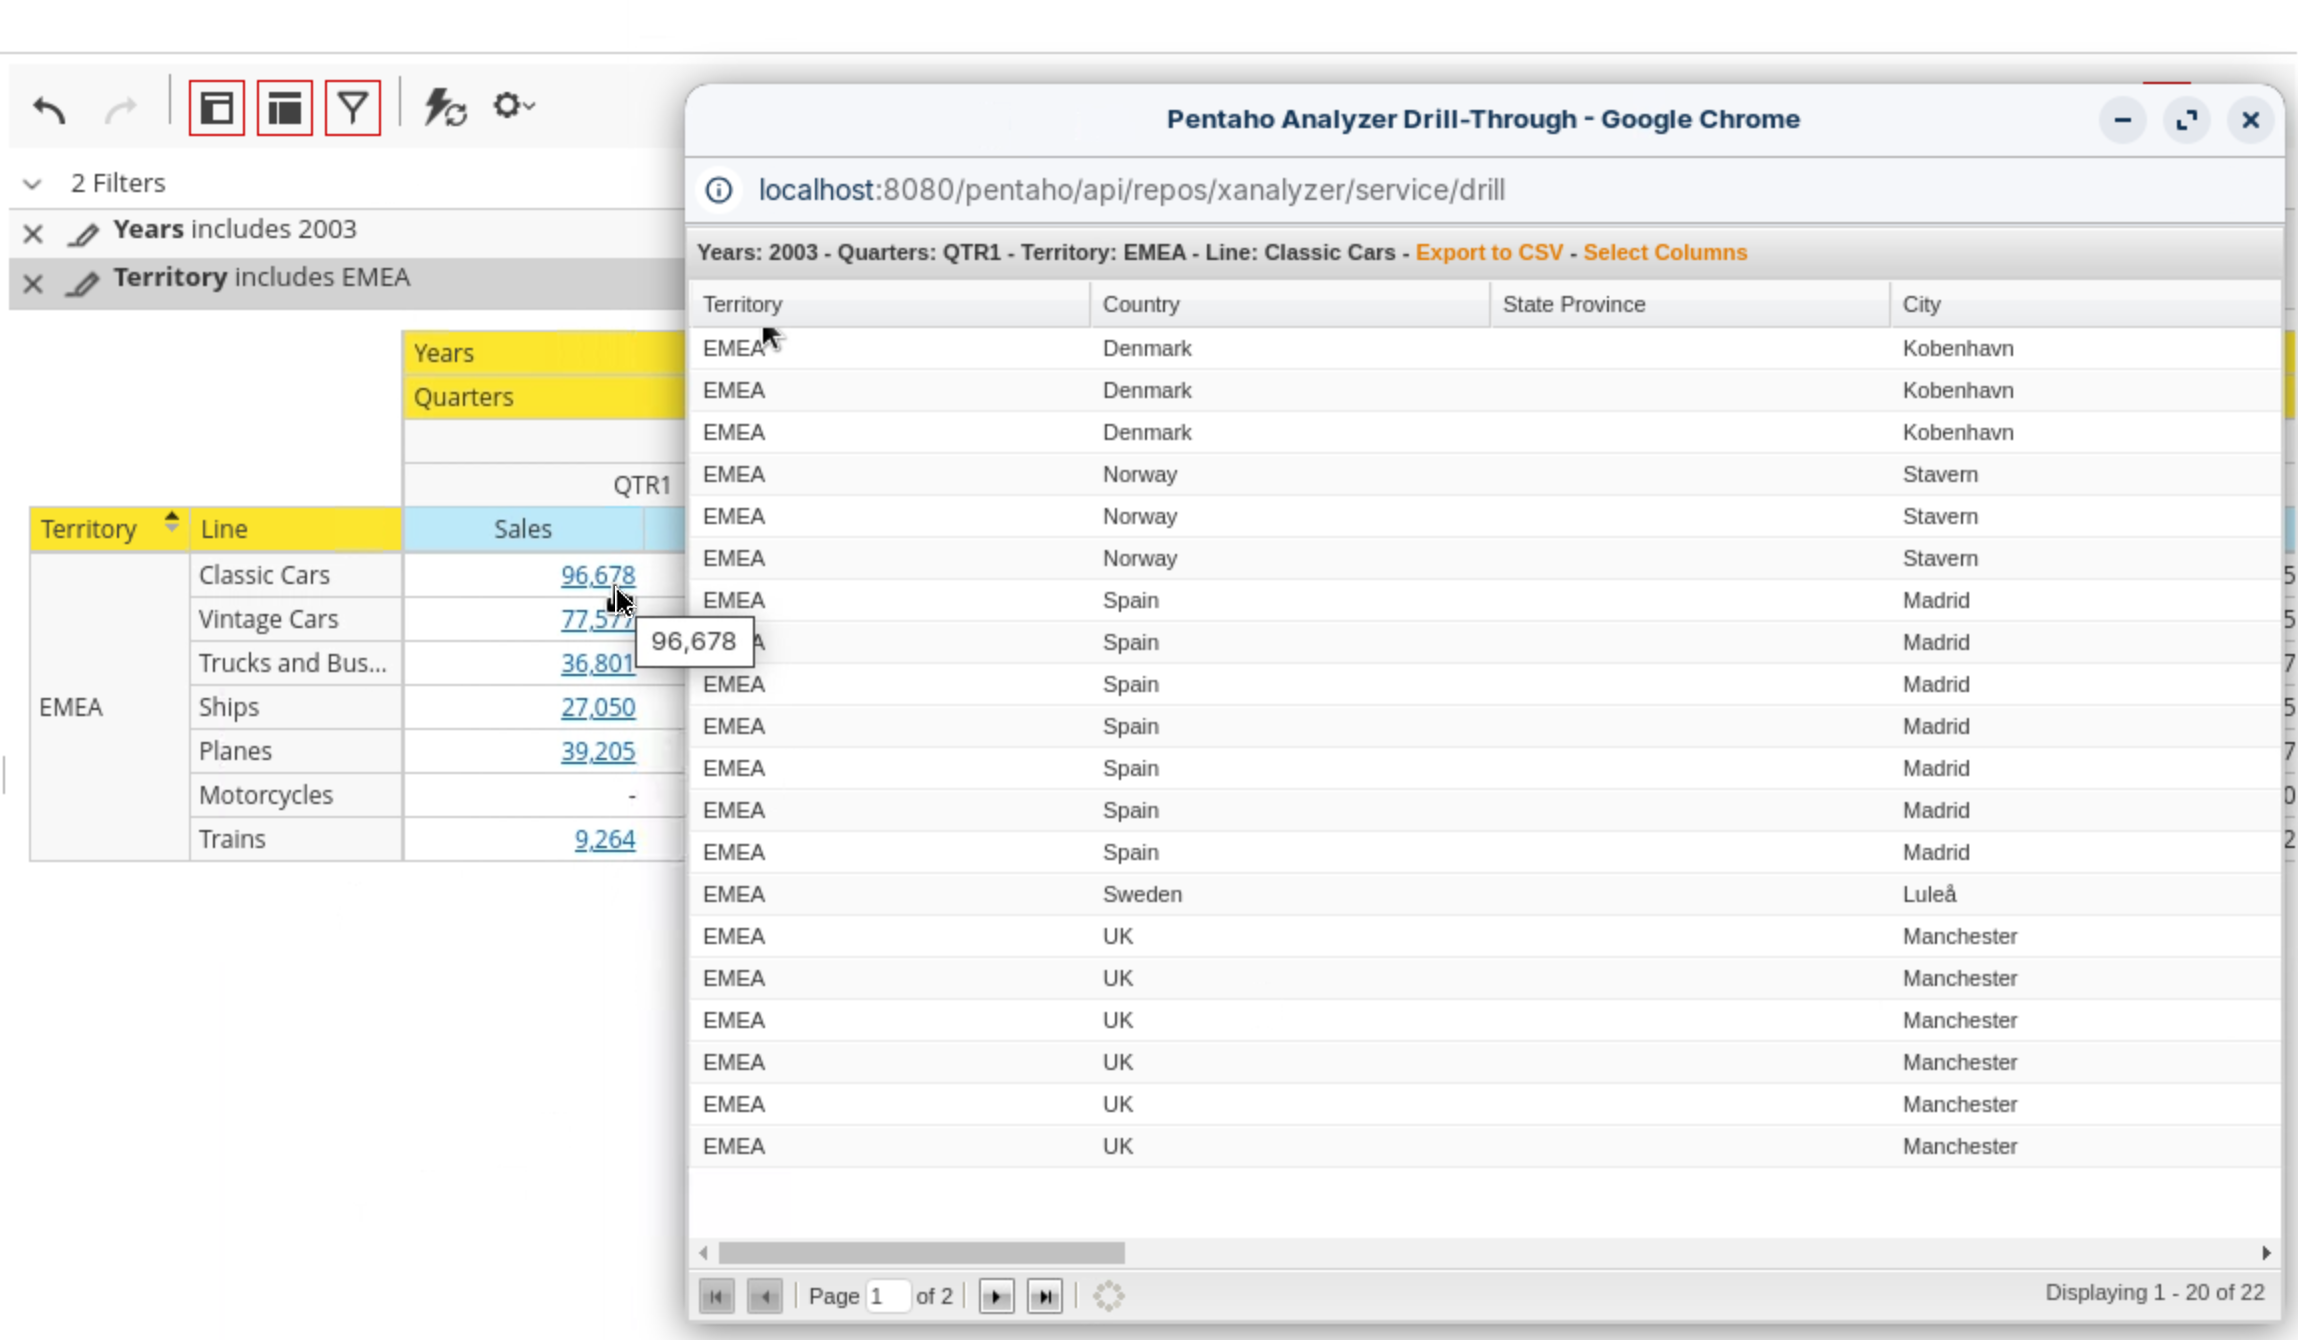The height and width of the screenshot is (1340, 2298).
Task: Click the Territory sort arrow
Action: (x=171, y=522)
